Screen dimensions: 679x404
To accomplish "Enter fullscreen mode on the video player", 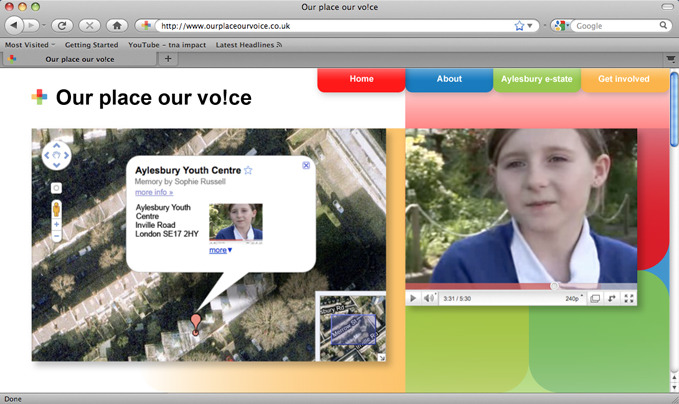I will [x=629, y=298].
